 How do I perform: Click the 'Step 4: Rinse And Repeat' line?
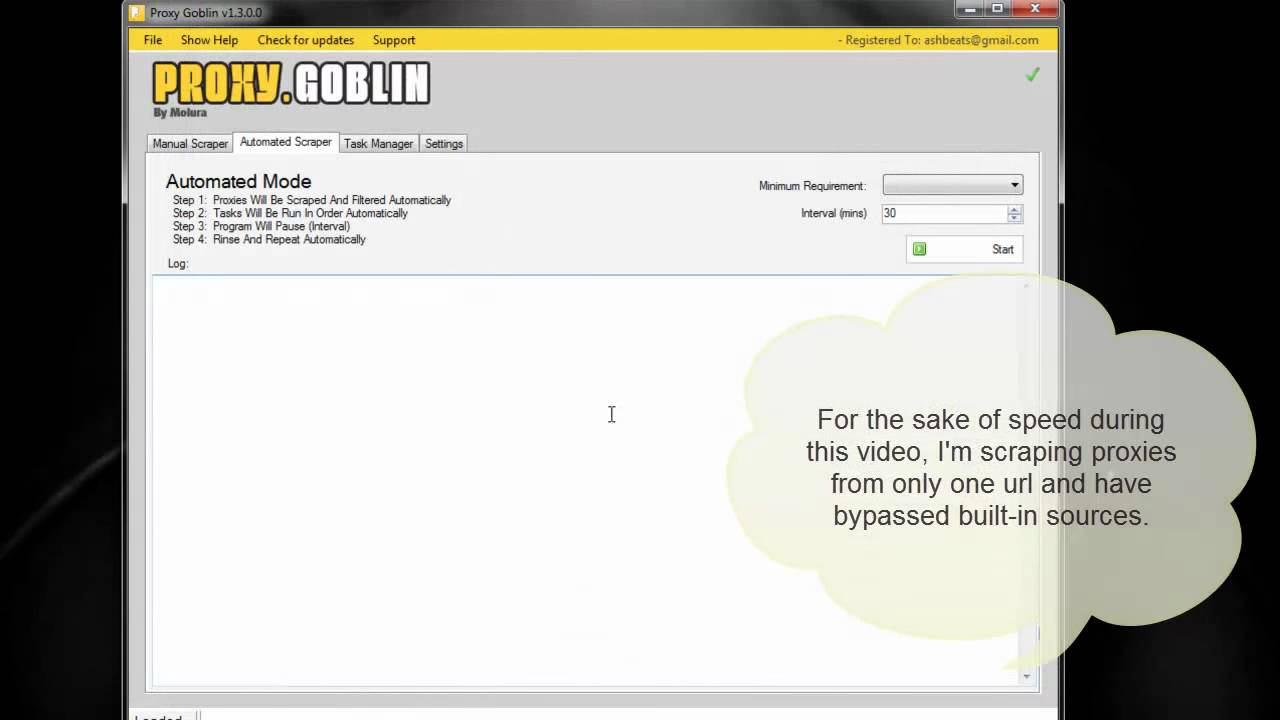[269, 239]
